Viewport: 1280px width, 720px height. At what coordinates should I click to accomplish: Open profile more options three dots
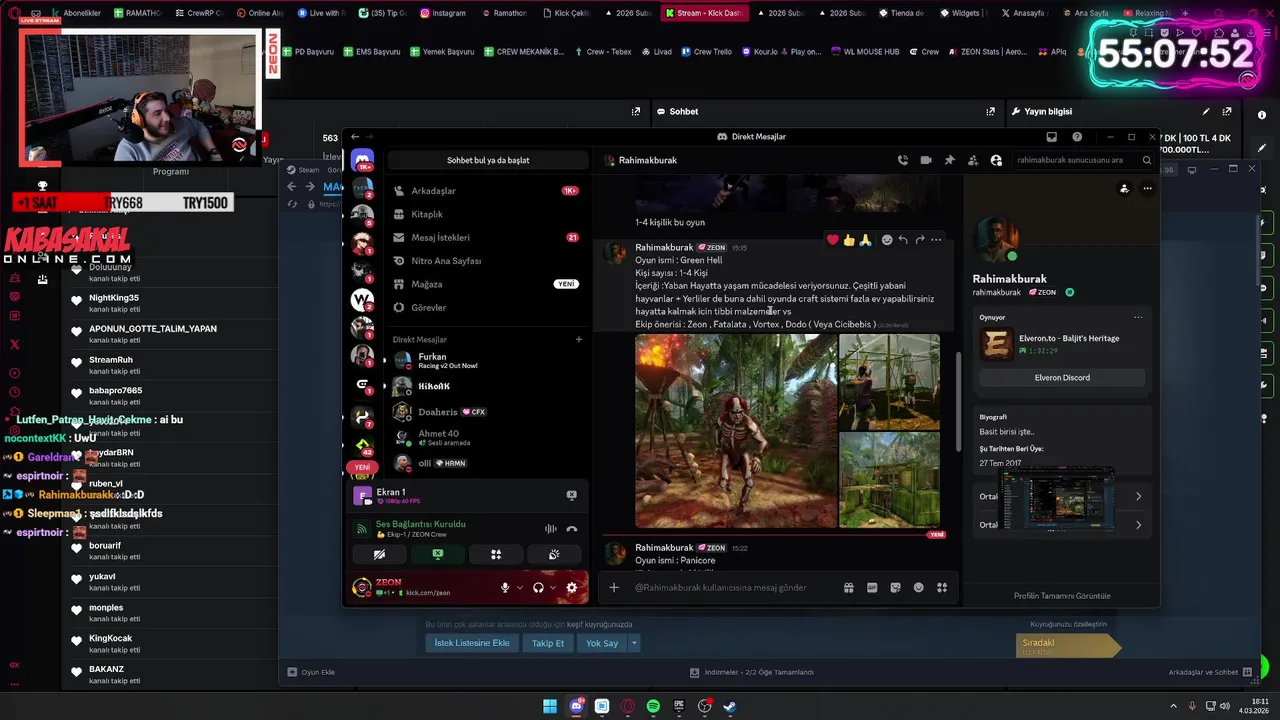pos(1148,189)
